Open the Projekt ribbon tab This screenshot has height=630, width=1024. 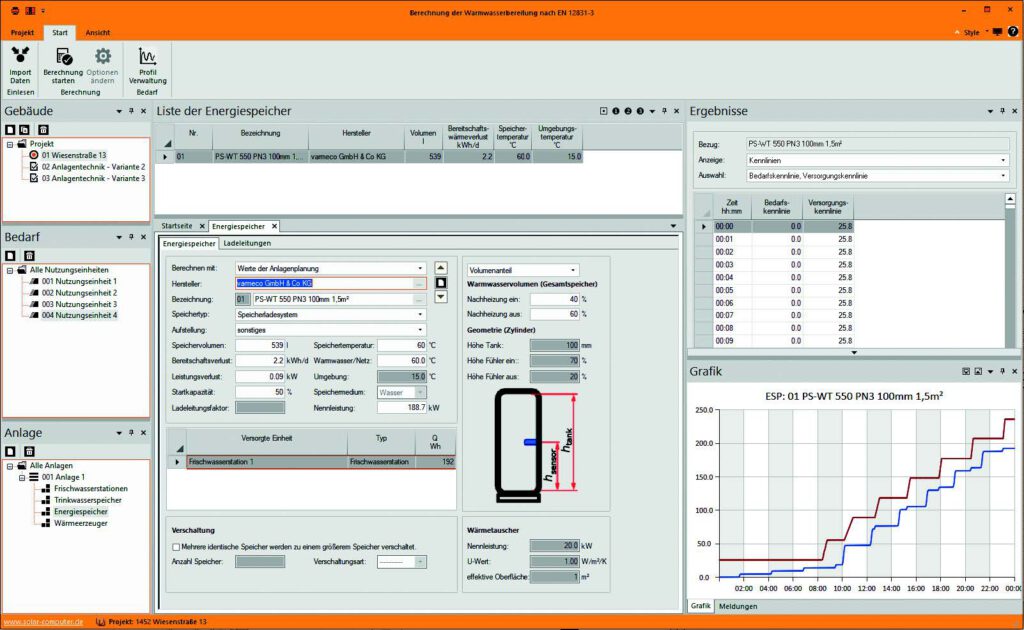(x=22, y=33)
